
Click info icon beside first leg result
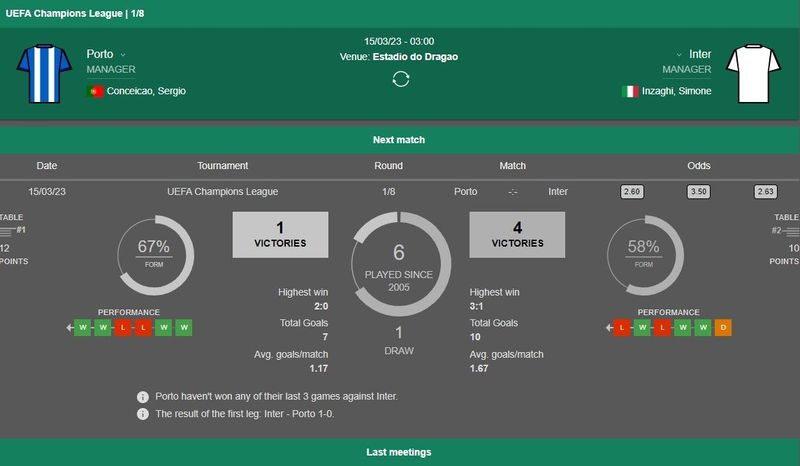coord(143,414)
